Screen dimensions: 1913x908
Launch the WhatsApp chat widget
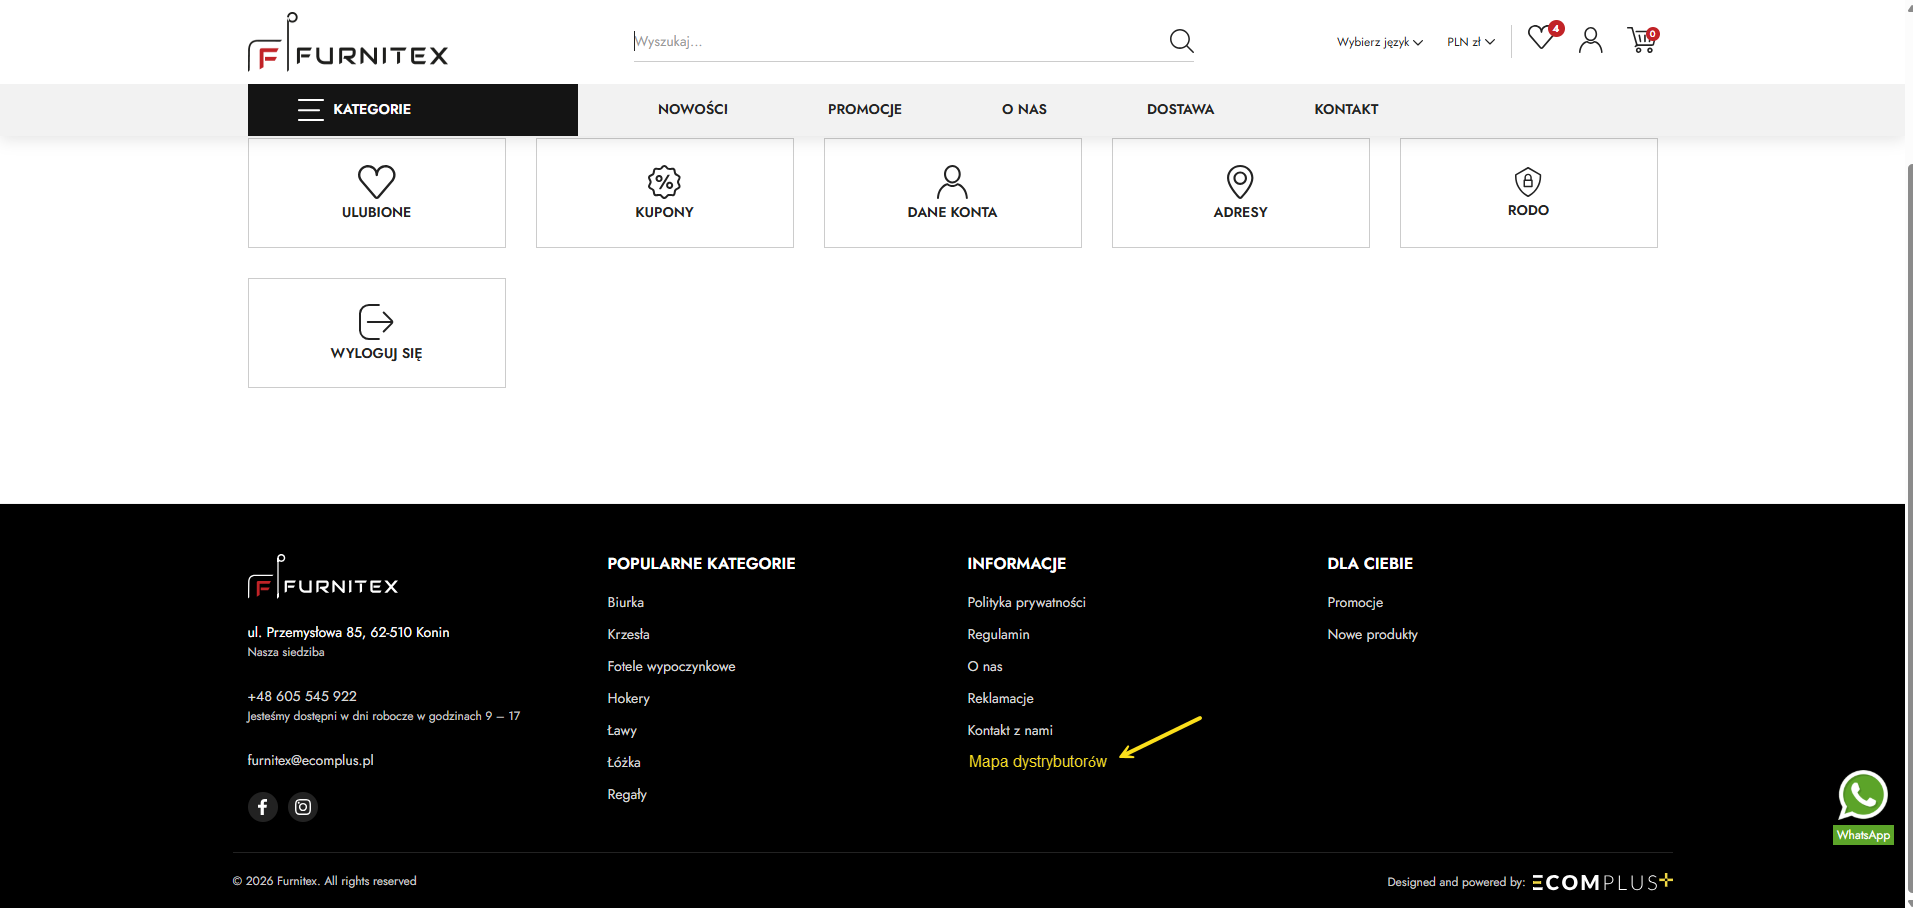pos(1863,807)
